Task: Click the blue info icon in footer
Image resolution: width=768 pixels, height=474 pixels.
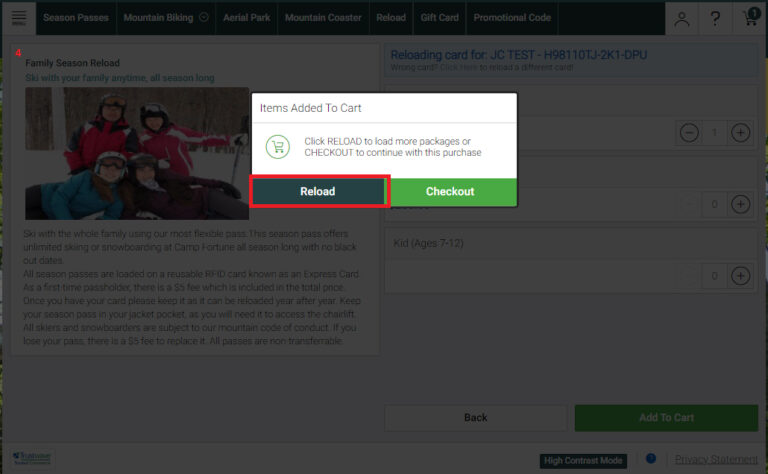Action: [x=651, y=459]
